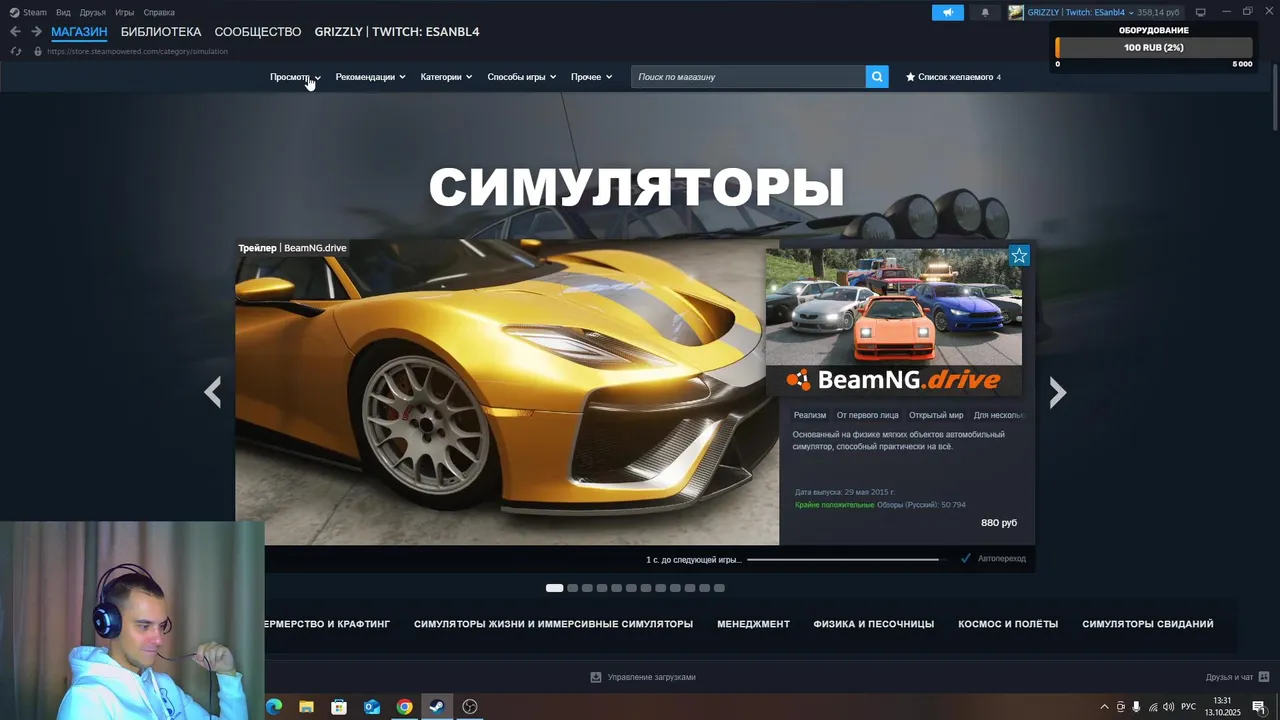Click the Управление загрузками link
This screenshot has height=720, width=1280.
tap(651, 677)
